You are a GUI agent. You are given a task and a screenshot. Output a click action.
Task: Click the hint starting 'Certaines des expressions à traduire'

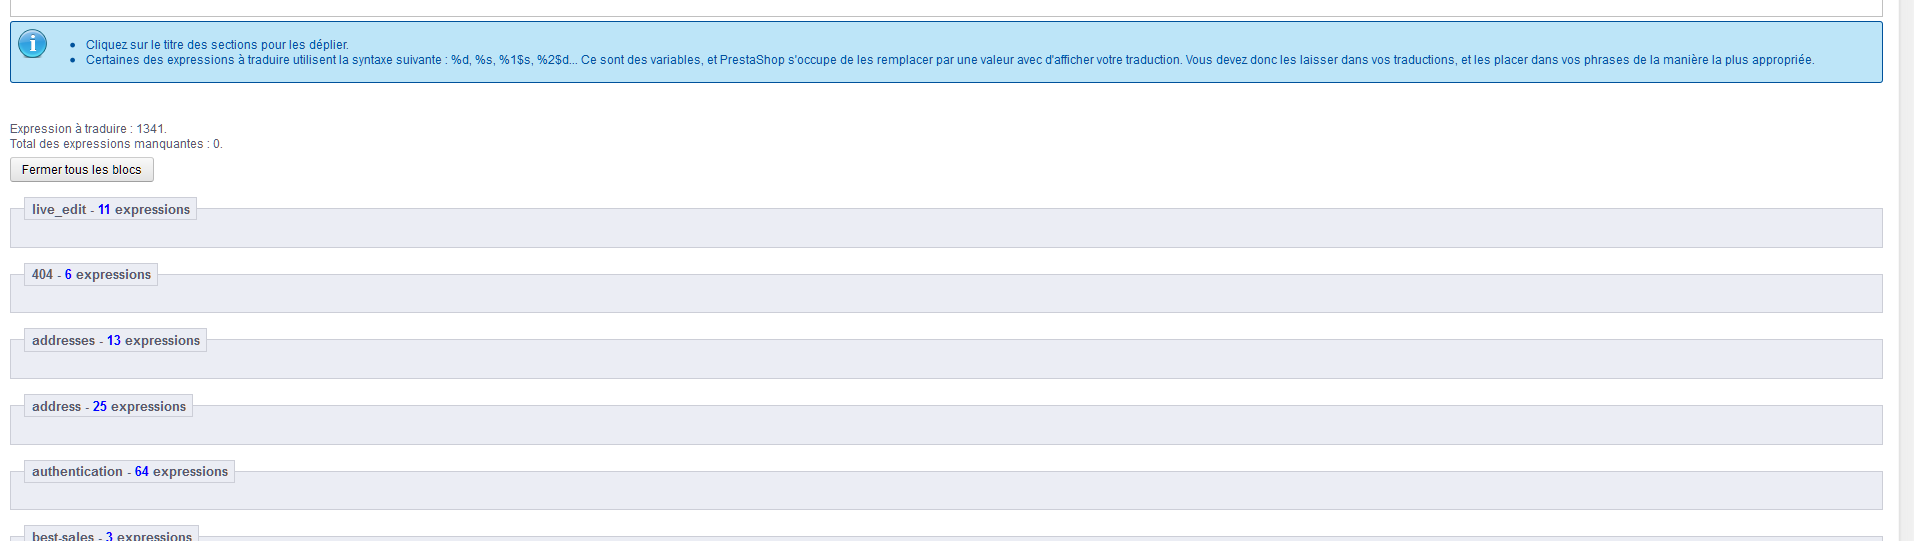[949, 60]
